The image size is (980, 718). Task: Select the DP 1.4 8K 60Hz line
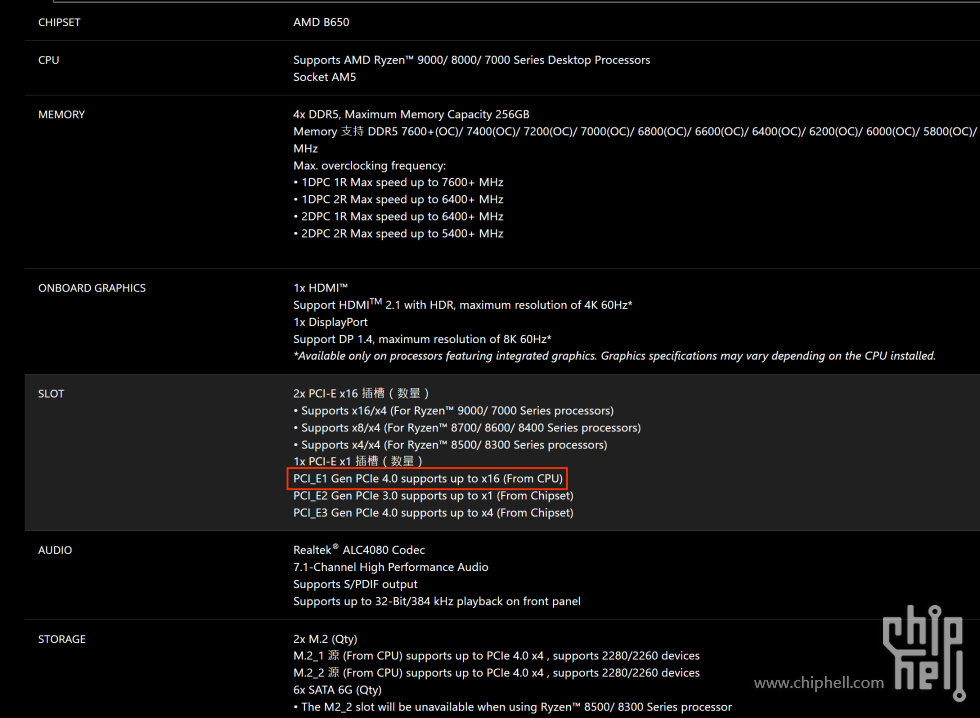click(x=422, y=339)
